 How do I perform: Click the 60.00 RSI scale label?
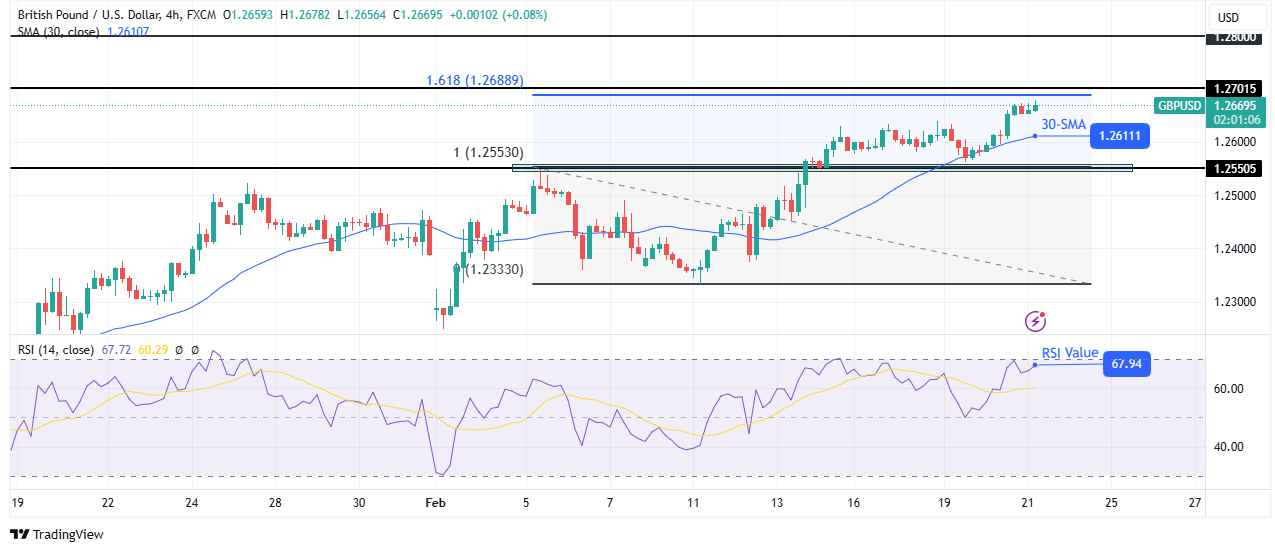1228,388
